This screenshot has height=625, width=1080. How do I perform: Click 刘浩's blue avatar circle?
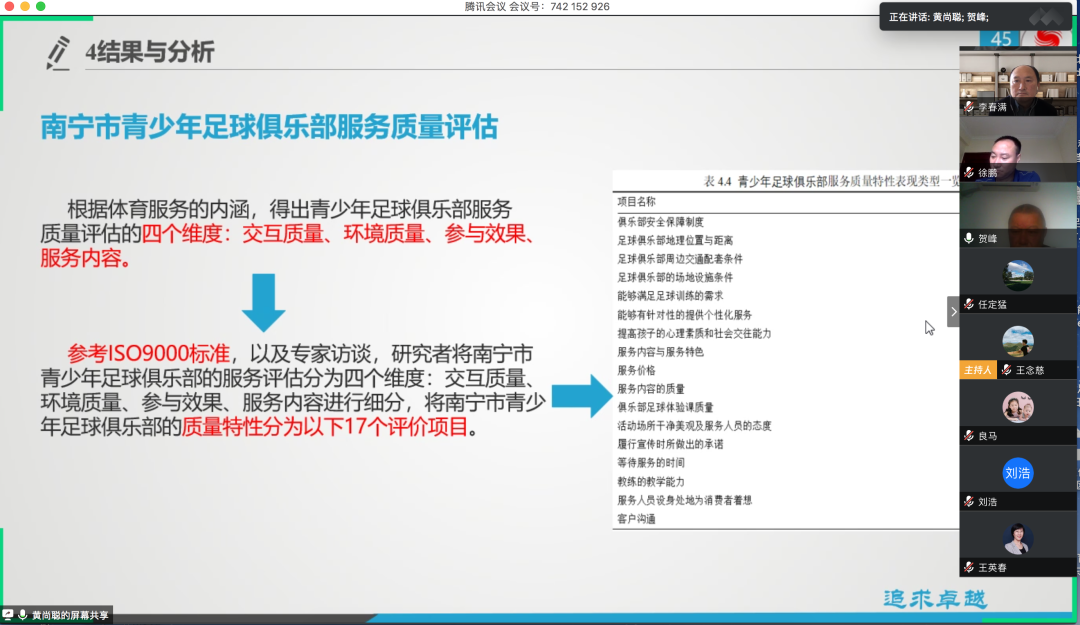click(1018, 473)
